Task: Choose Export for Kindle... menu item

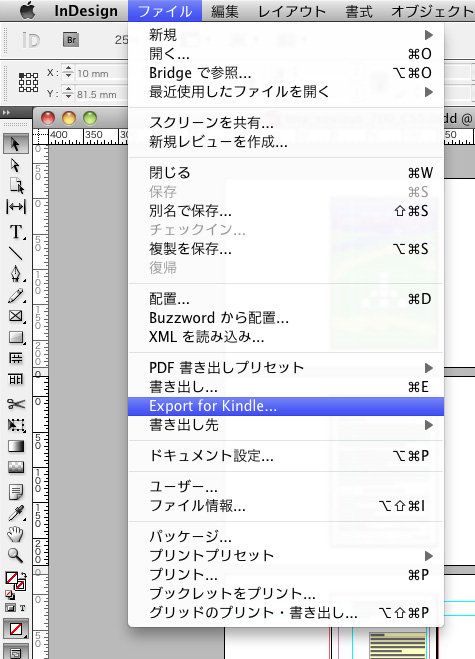Action: [286, 406]
